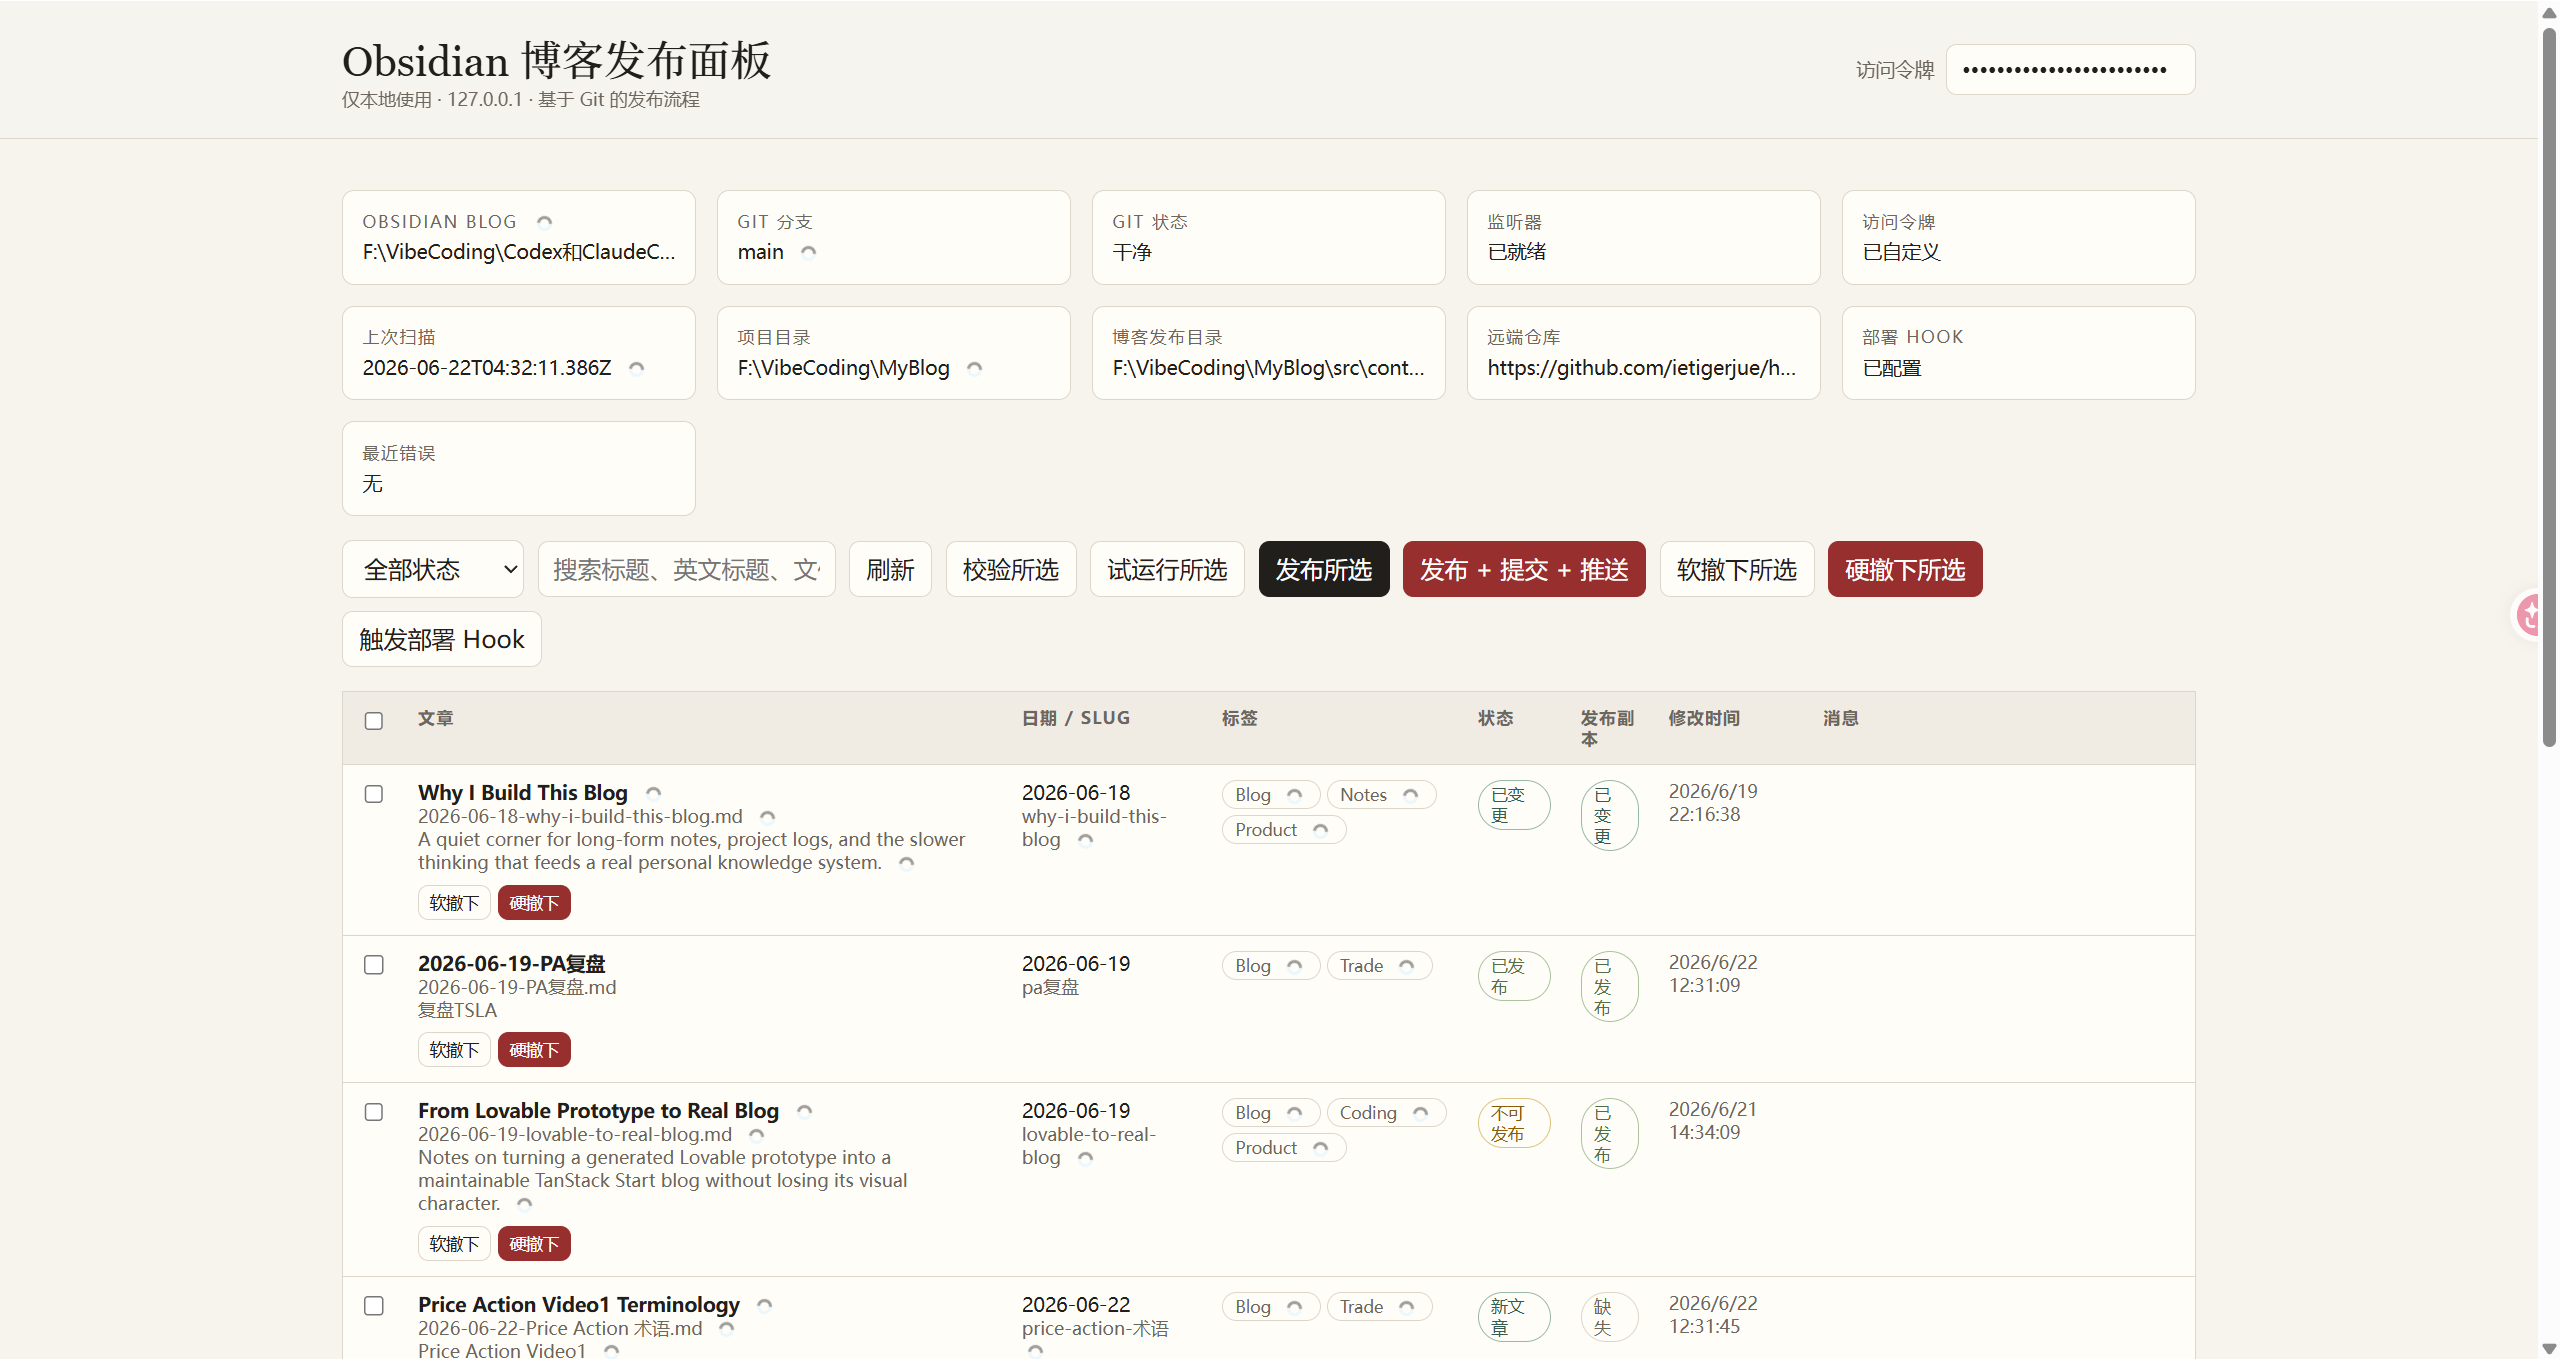Click the Product tag on Why I Build row
The width and height of the screenshot is (2560, 1359).
tap(1284, 830)
